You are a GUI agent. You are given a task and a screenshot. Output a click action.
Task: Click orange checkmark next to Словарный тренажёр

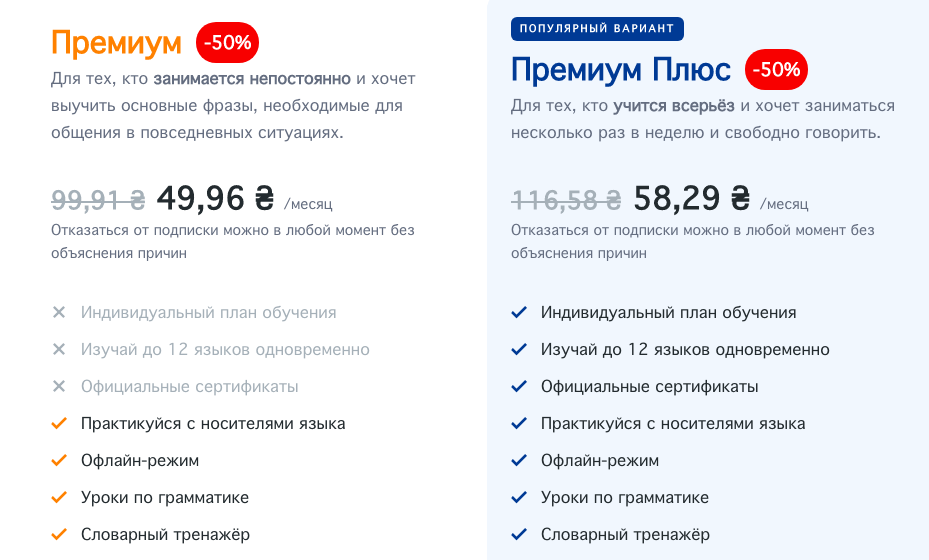59,535
